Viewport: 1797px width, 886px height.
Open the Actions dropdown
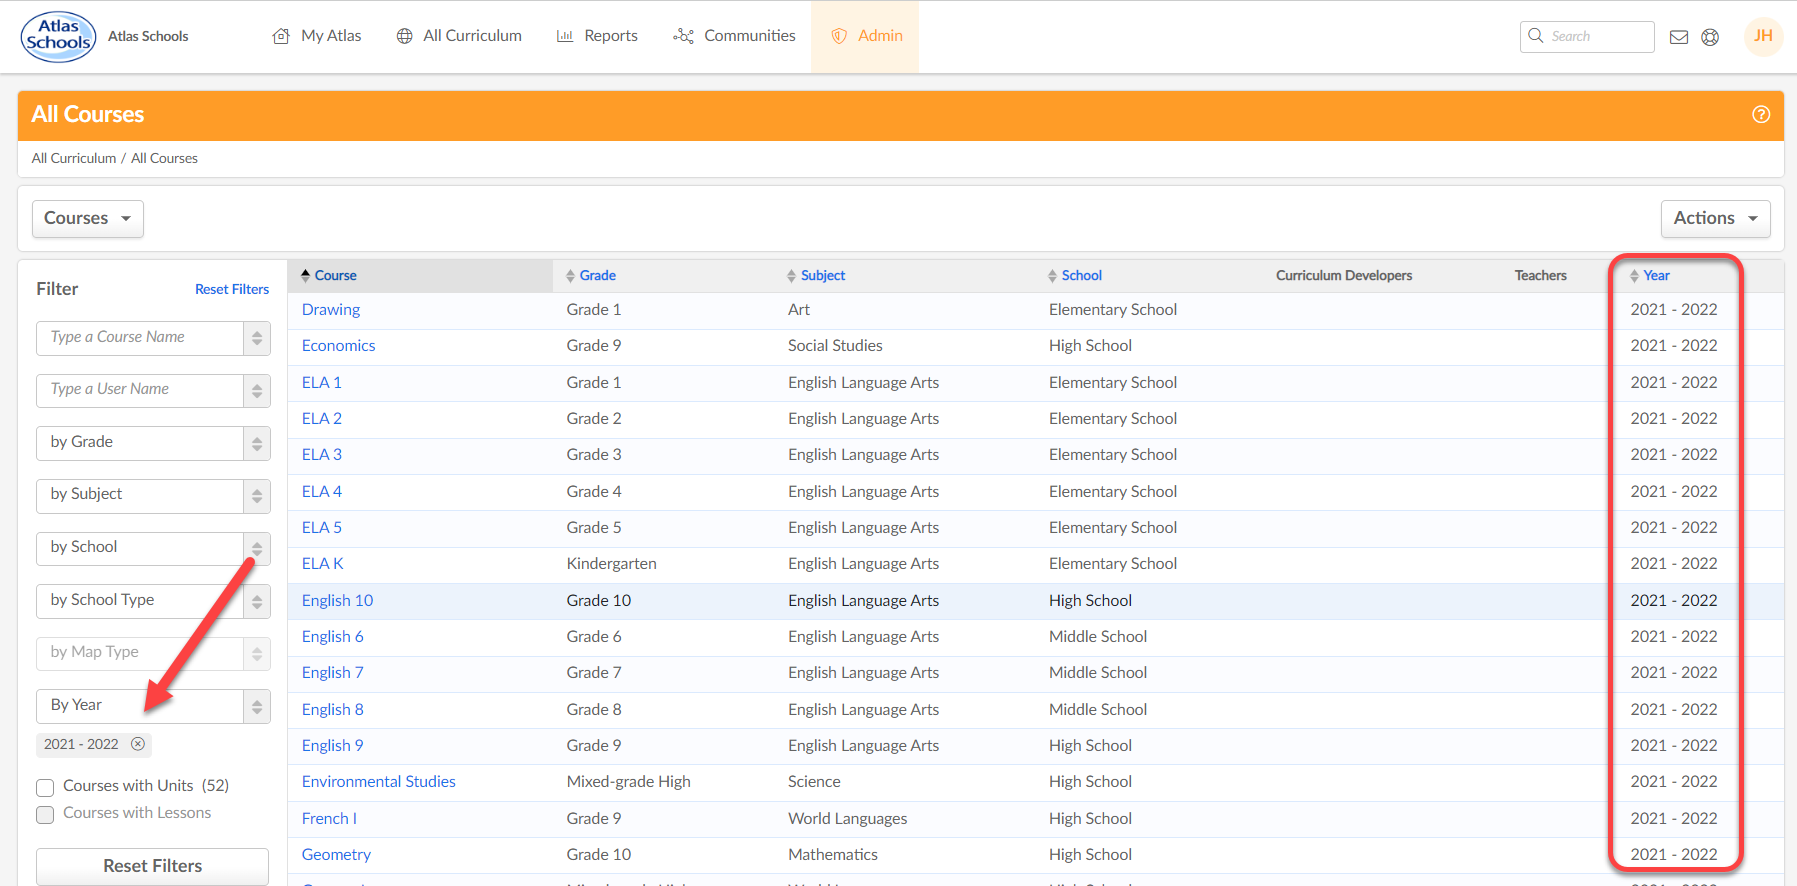pos(1715,219)
